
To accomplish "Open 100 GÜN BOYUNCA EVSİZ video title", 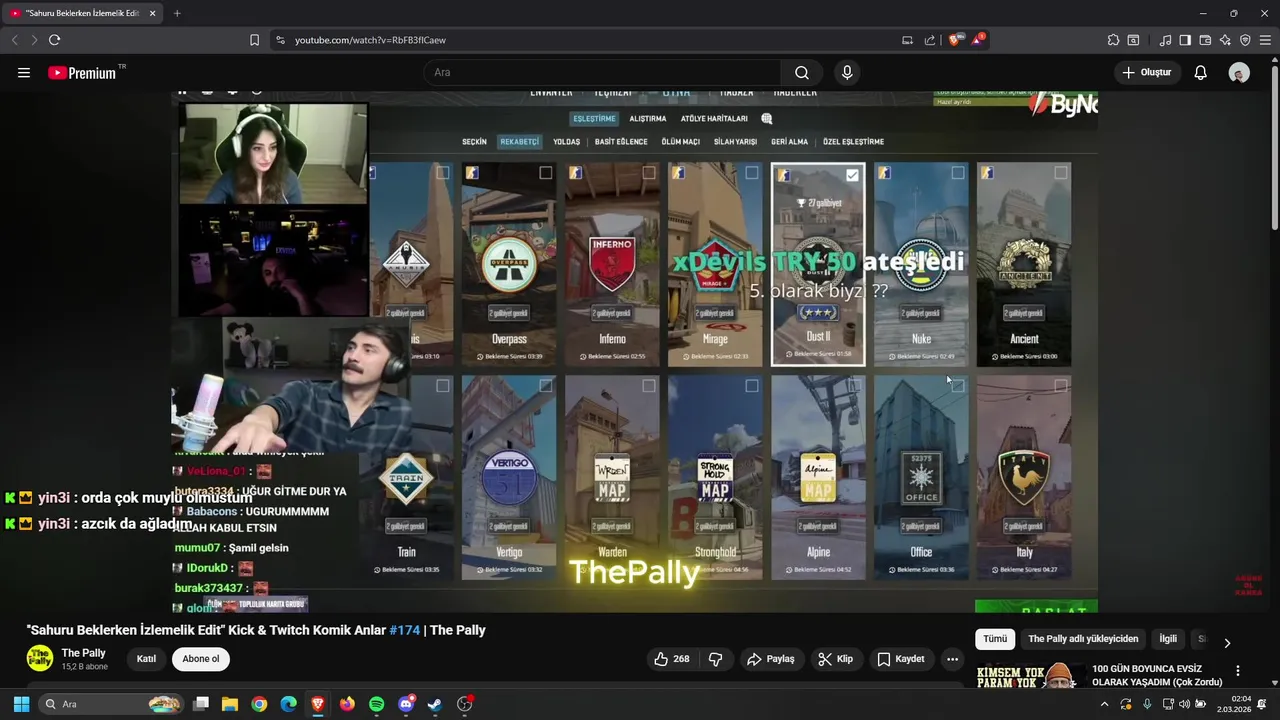I will [x=1157, y=675].
